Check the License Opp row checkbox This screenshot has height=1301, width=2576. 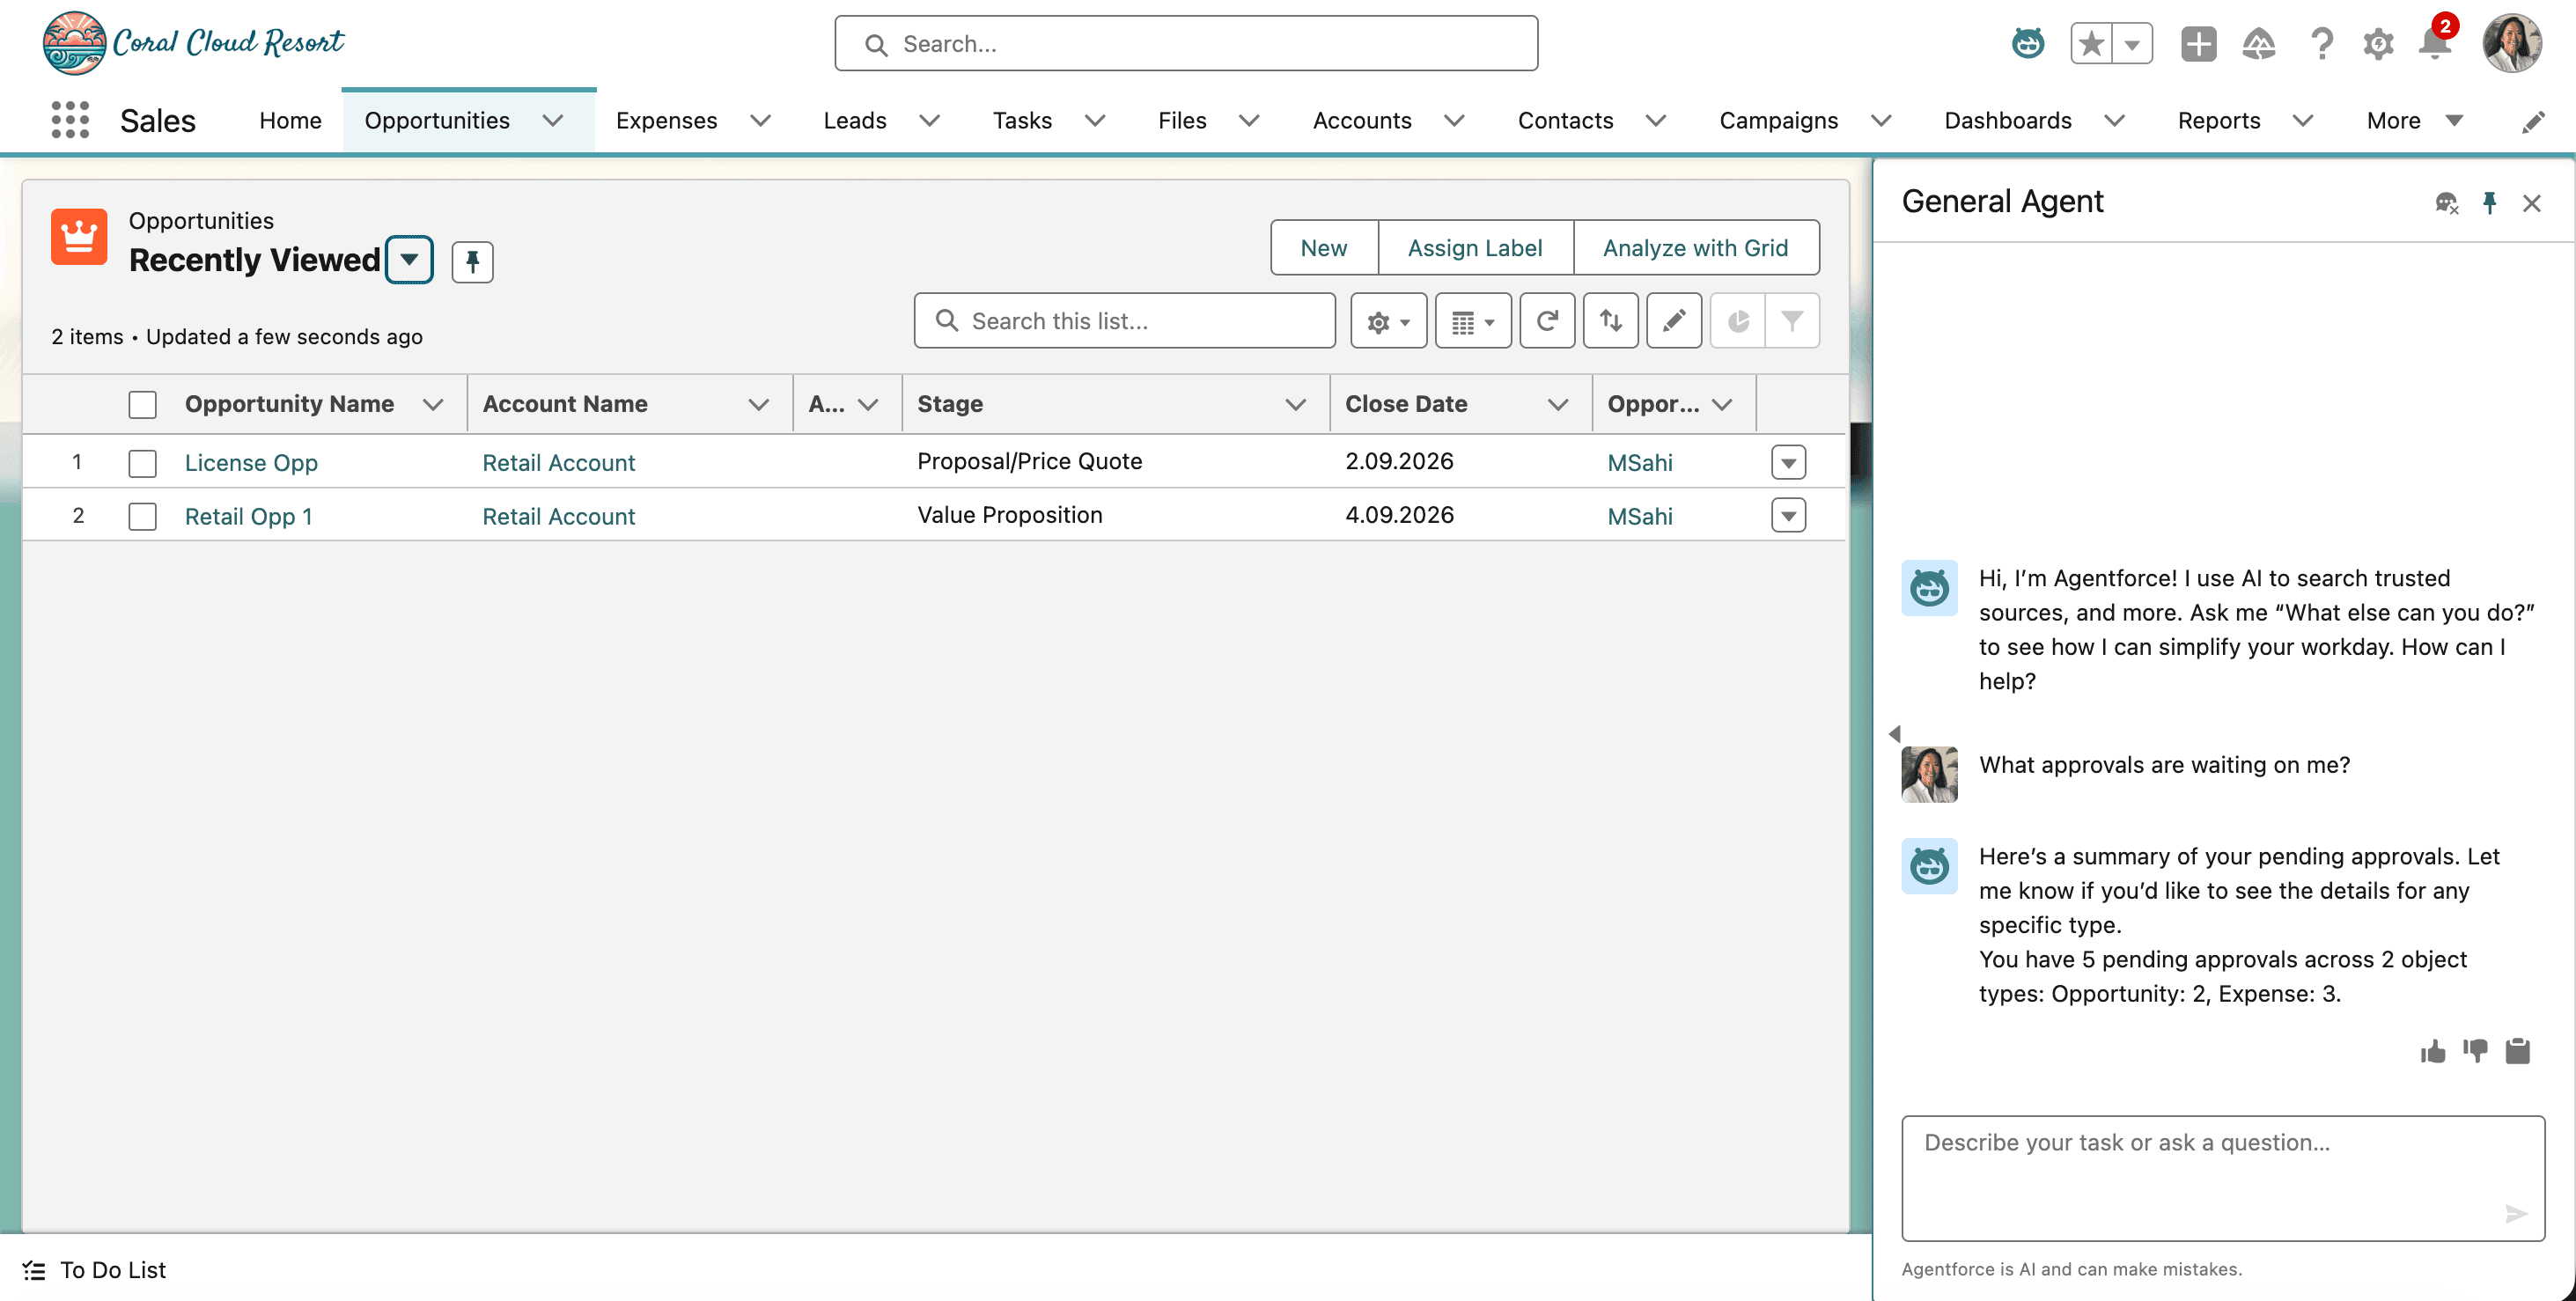(142, 462)
